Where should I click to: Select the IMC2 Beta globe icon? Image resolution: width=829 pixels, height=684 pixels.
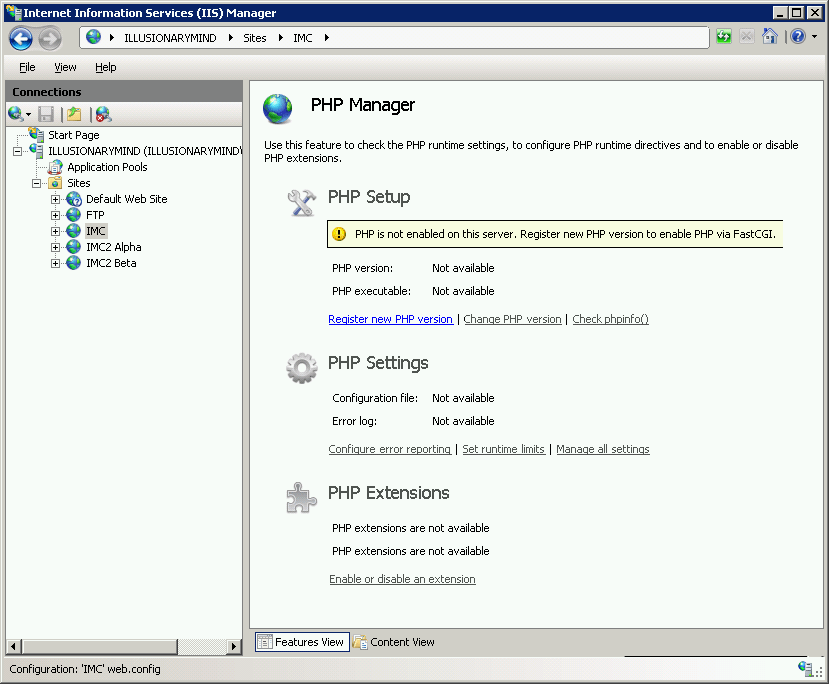(73, 263)
